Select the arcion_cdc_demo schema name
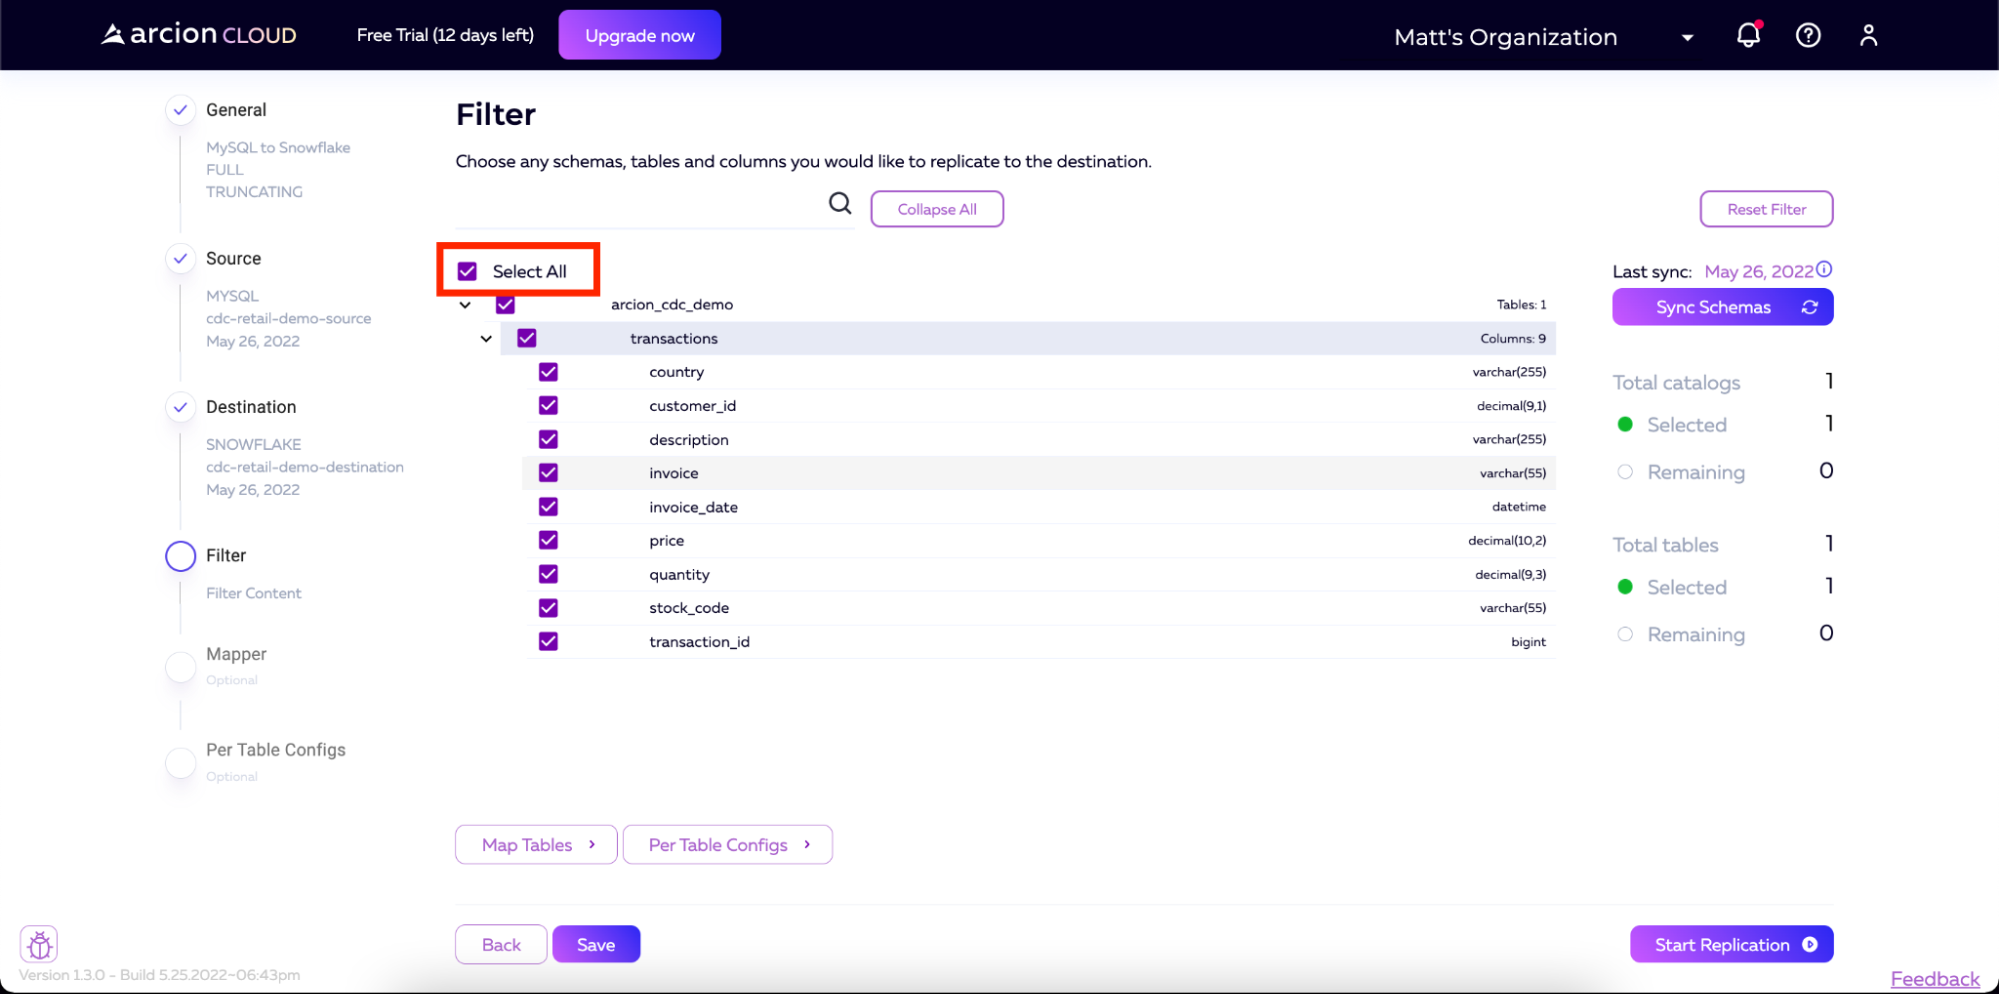The width and height of the screenshot is (1999, 994). [x=672, y=304]
